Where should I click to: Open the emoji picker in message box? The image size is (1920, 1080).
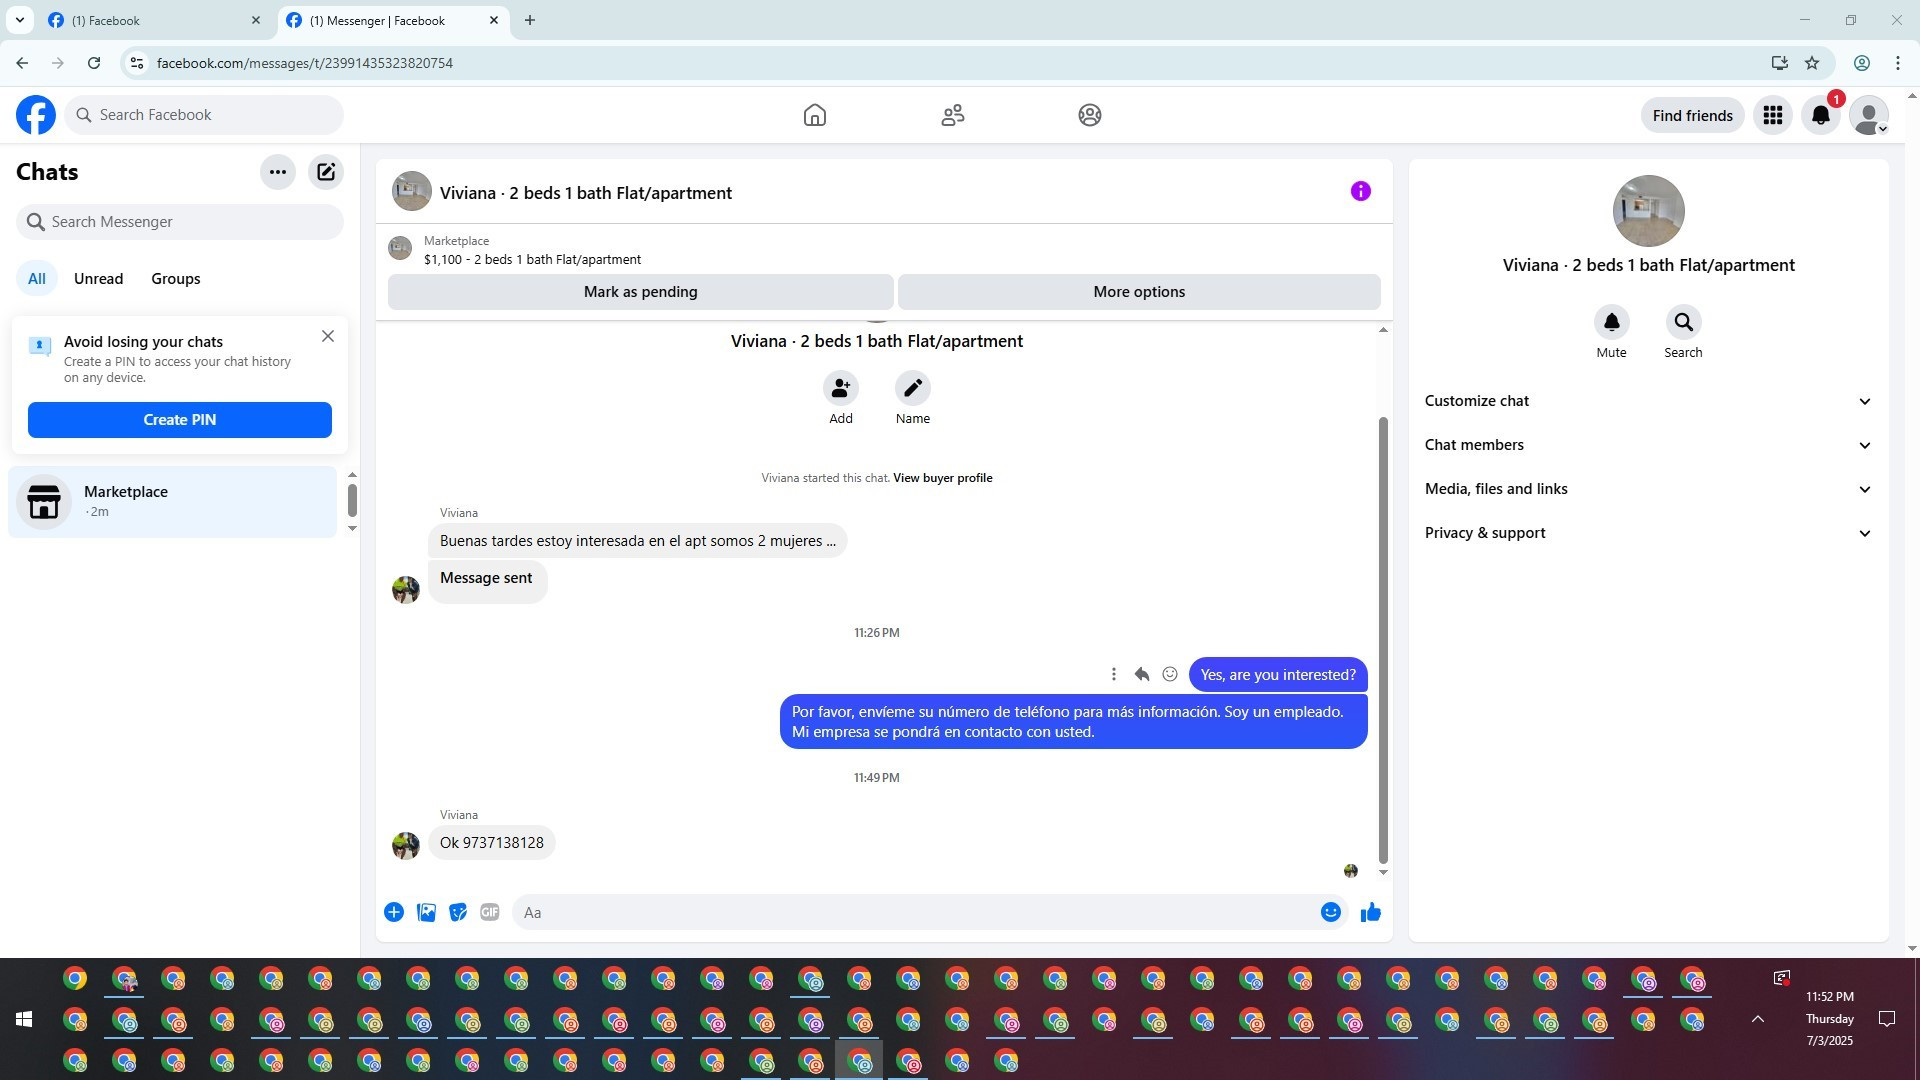(1330, 912)
